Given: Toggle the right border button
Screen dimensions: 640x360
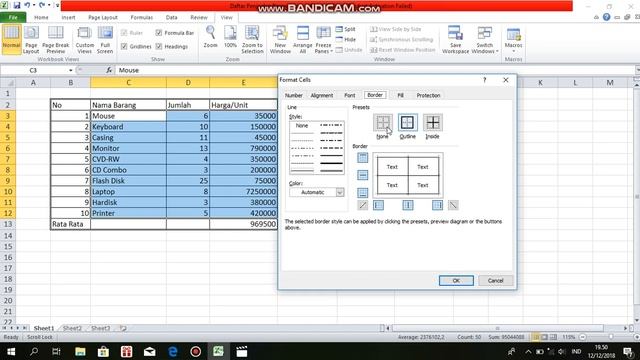Looking at the screenshot, I should 437,205.
